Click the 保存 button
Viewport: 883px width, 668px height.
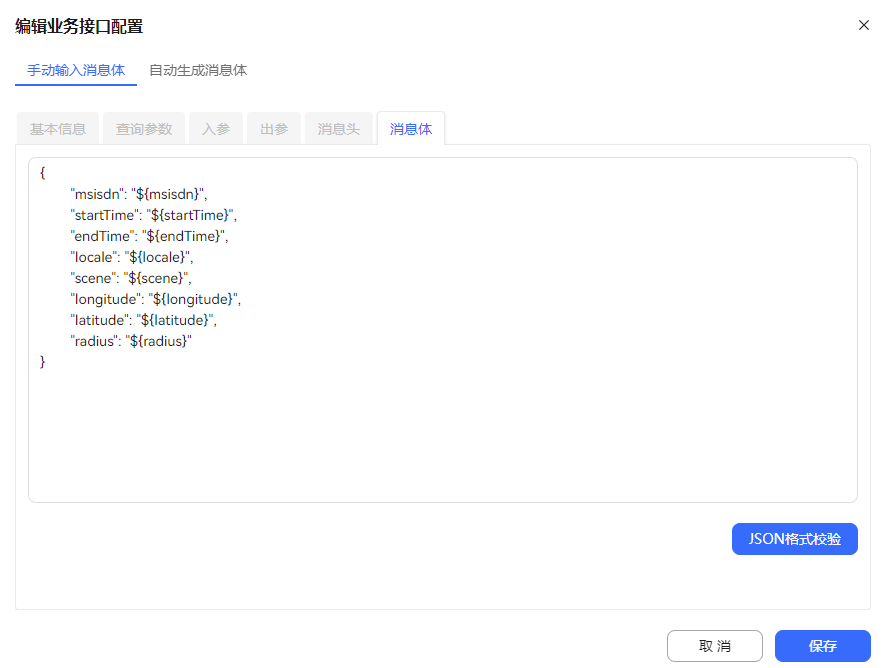coord(823,646)
